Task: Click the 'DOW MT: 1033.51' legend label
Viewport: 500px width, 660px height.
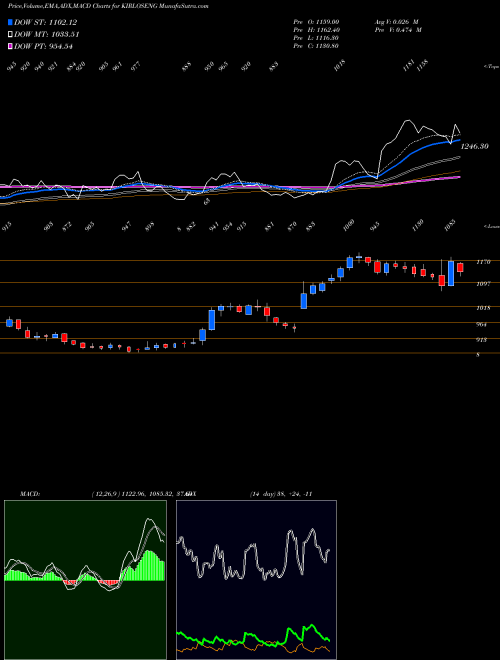Action: pyautogui.click(x=47, y=35)
